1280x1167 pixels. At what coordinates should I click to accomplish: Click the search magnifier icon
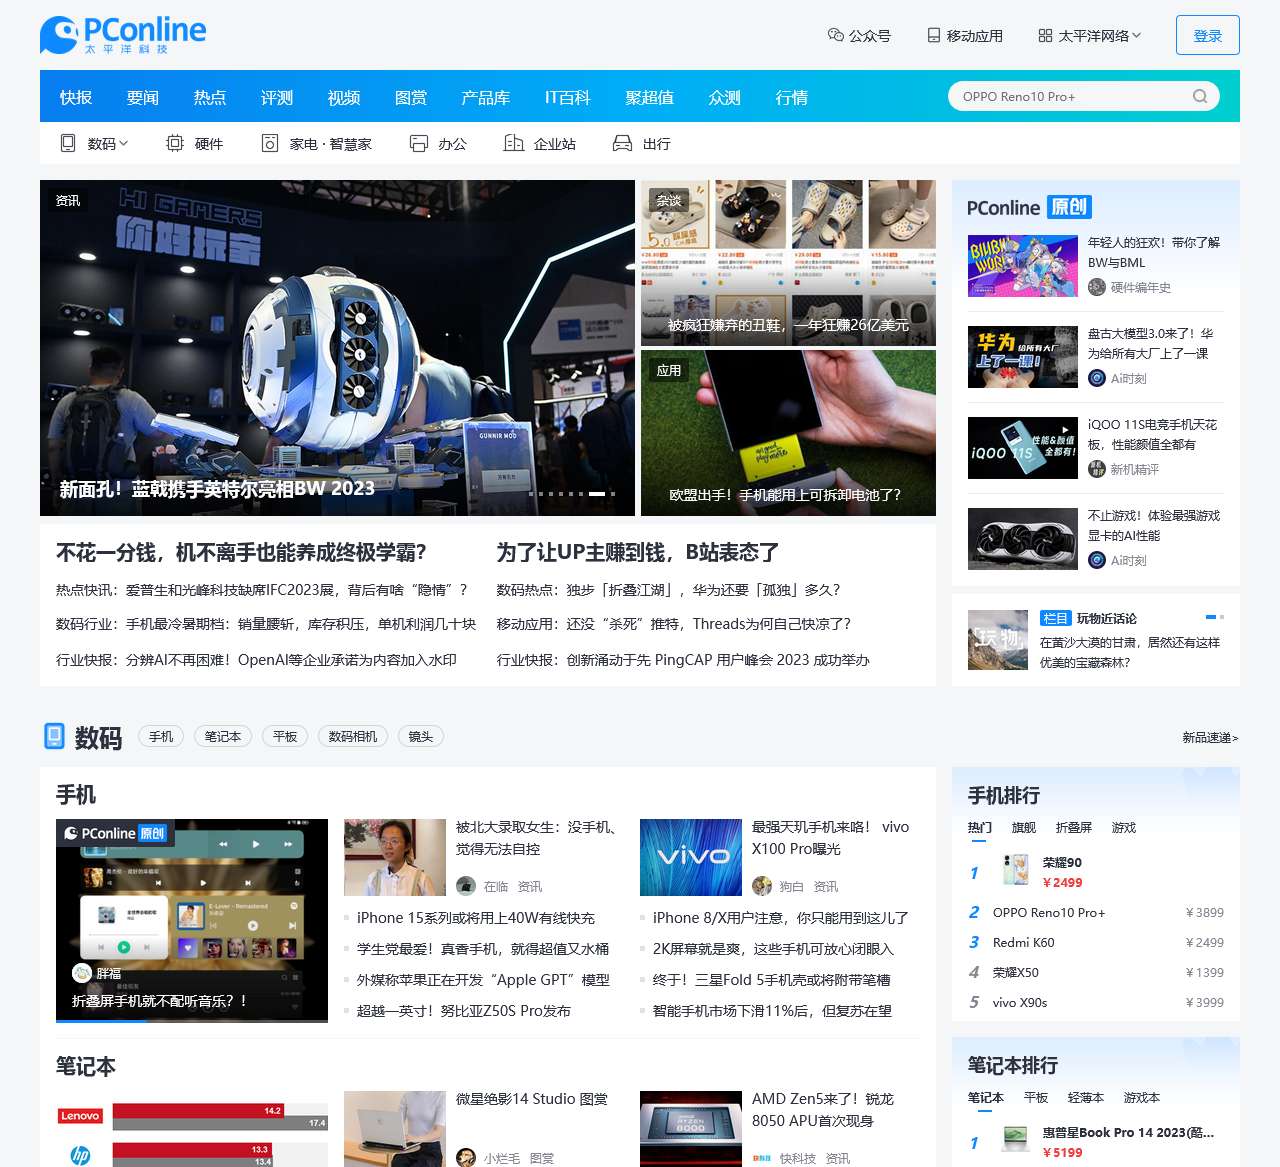click(1200, 96)
